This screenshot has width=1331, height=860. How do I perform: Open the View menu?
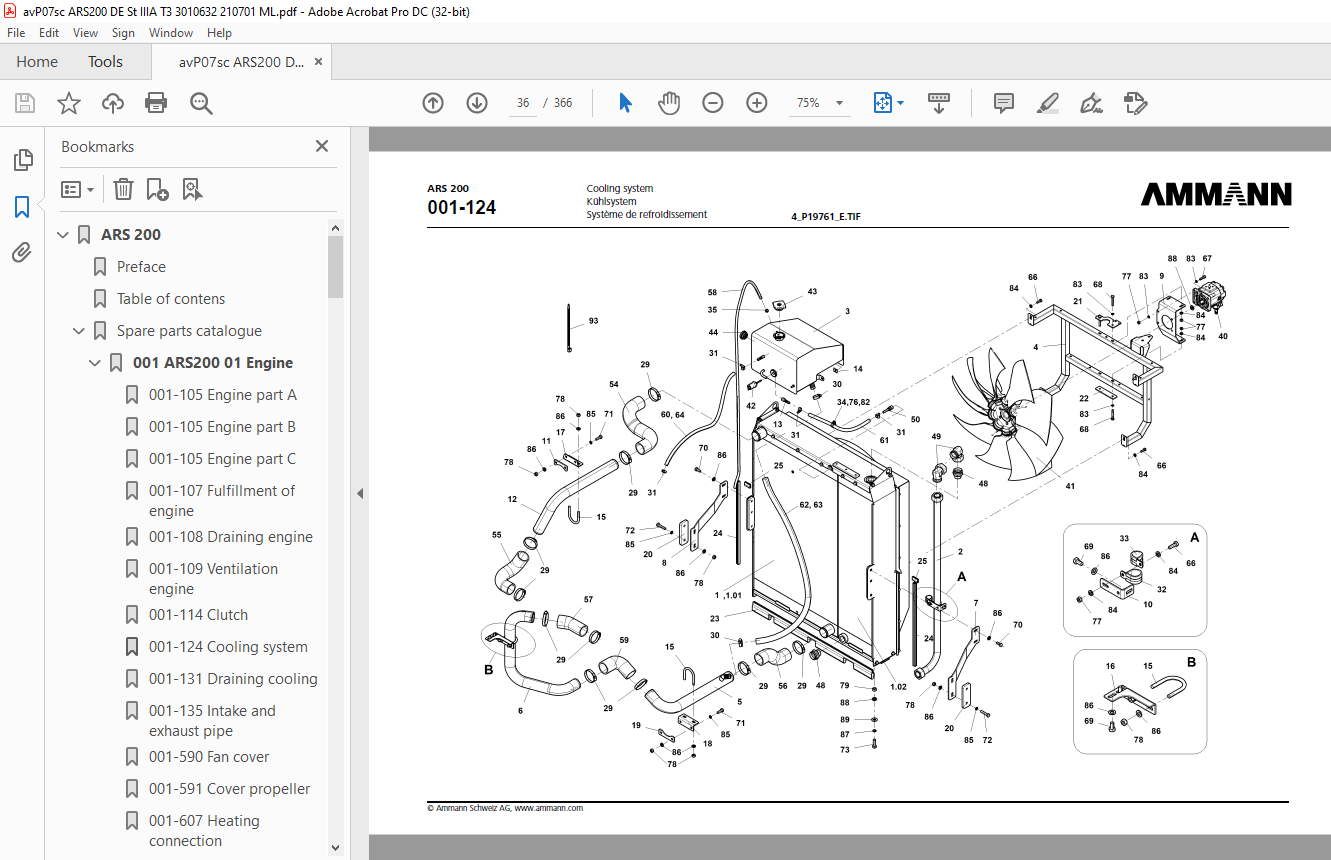point(85,32)
